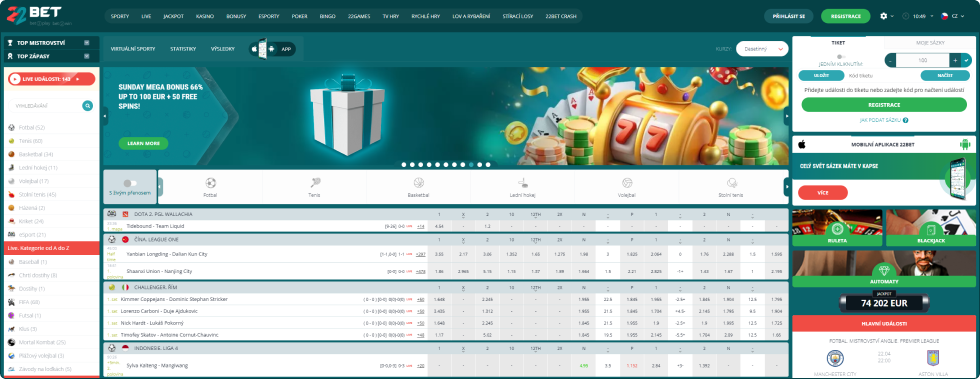Click the Live události: 143 button
Screen dimensions: 980x379
pos(51,79)
